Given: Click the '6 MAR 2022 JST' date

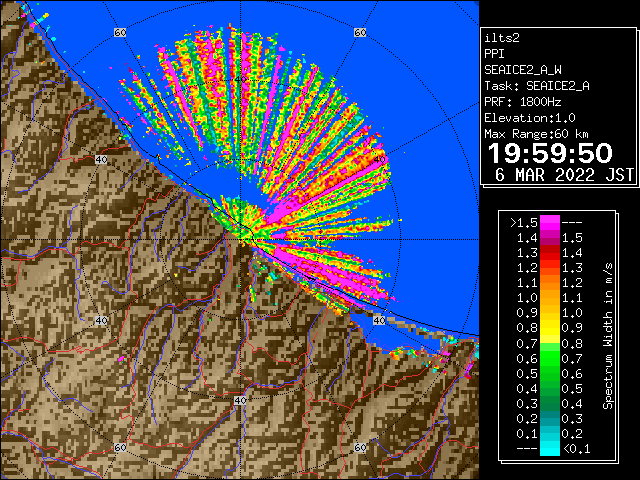Looking at the screenshot, I should (564, 175).
